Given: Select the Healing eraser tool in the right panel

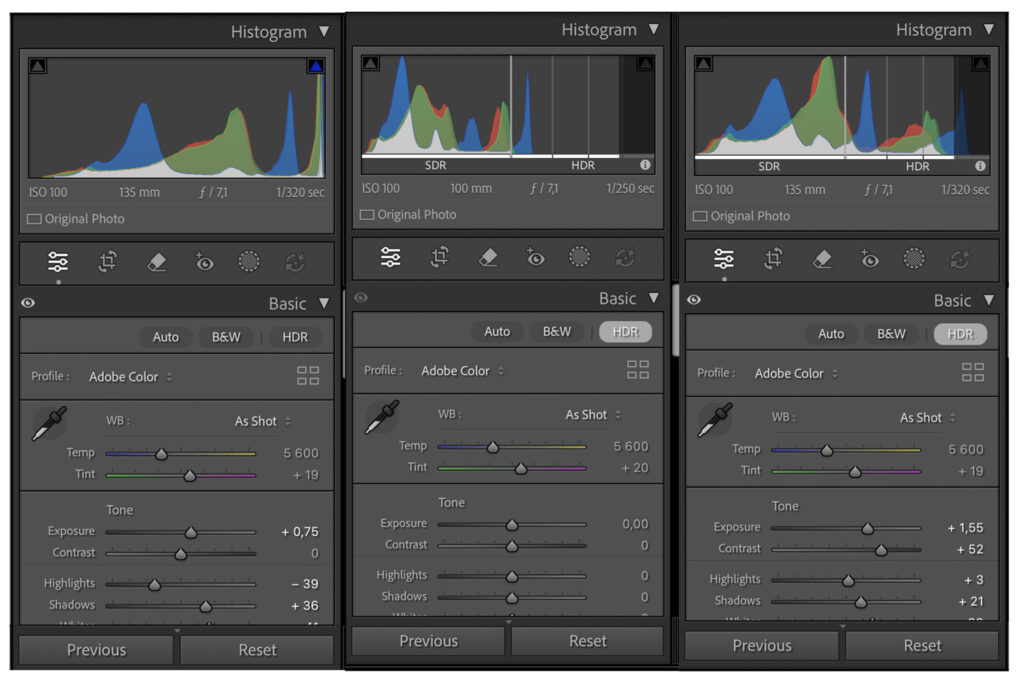Looking at the screenshot, I should coord(822,259).
